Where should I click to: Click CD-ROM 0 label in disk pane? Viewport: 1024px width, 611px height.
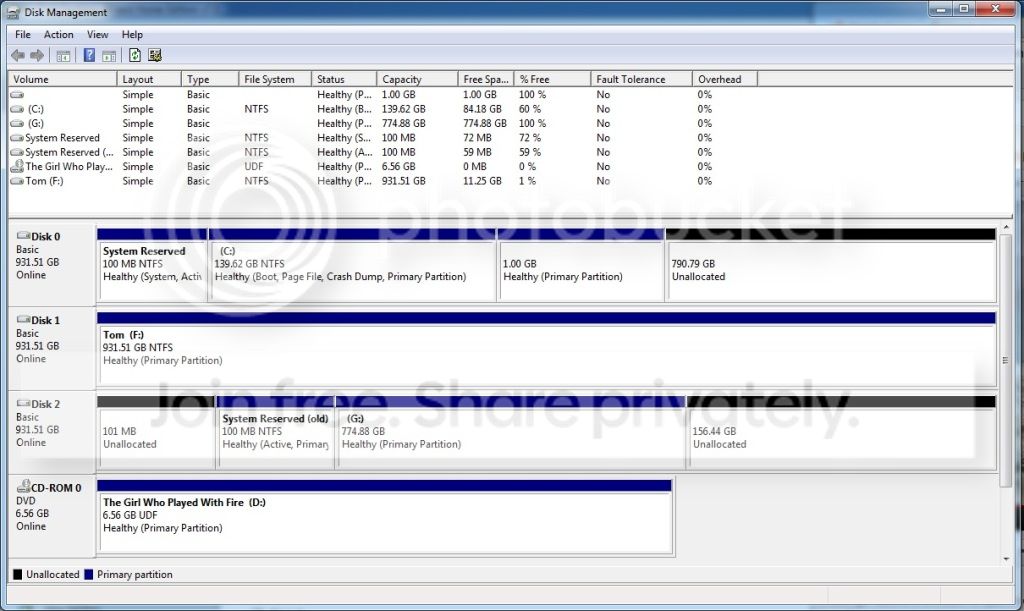(x=56, y=488)
